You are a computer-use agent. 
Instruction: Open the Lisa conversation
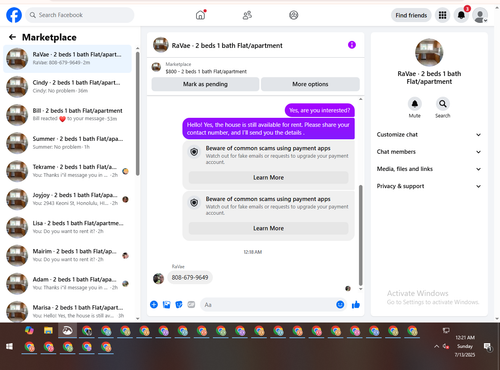68,227
